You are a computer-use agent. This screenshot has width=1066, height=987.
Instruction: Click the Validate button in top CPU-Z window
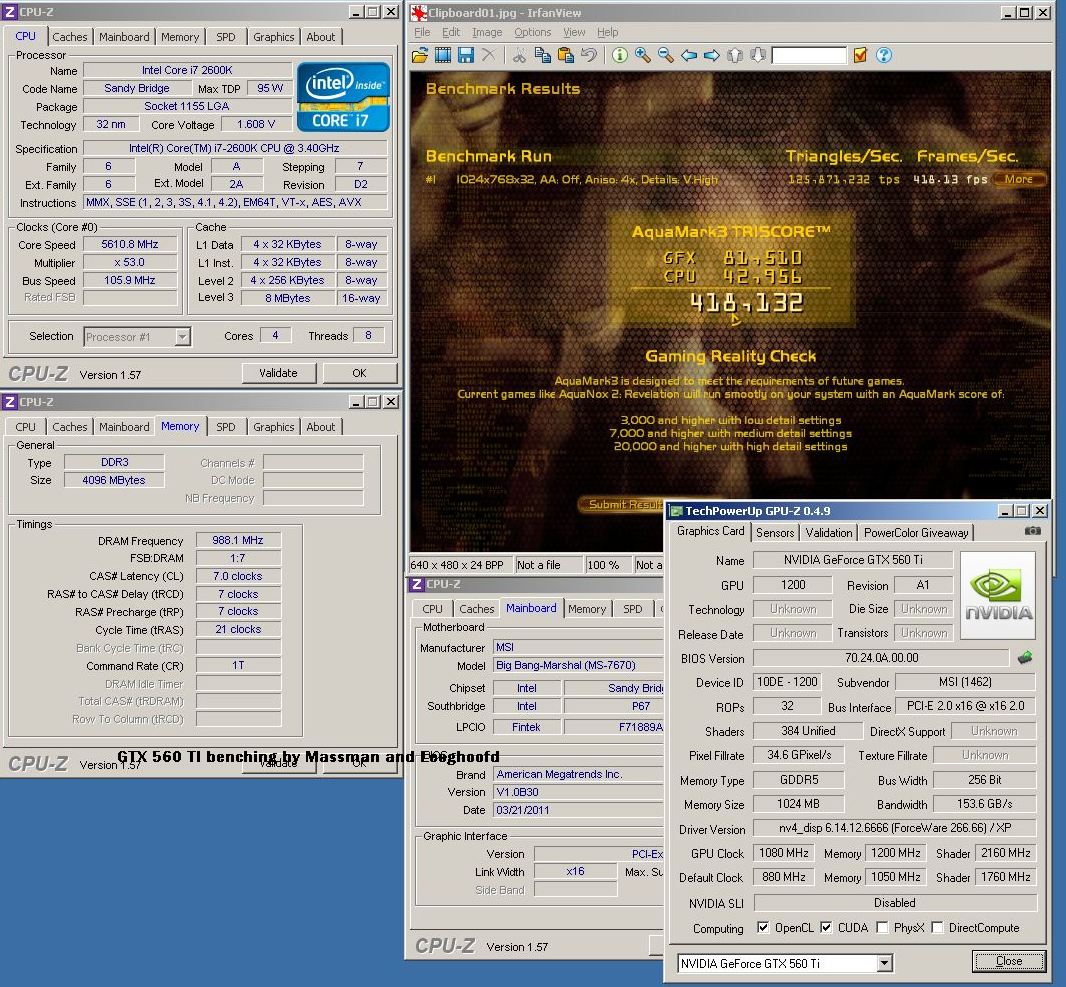tap(278, 373)
